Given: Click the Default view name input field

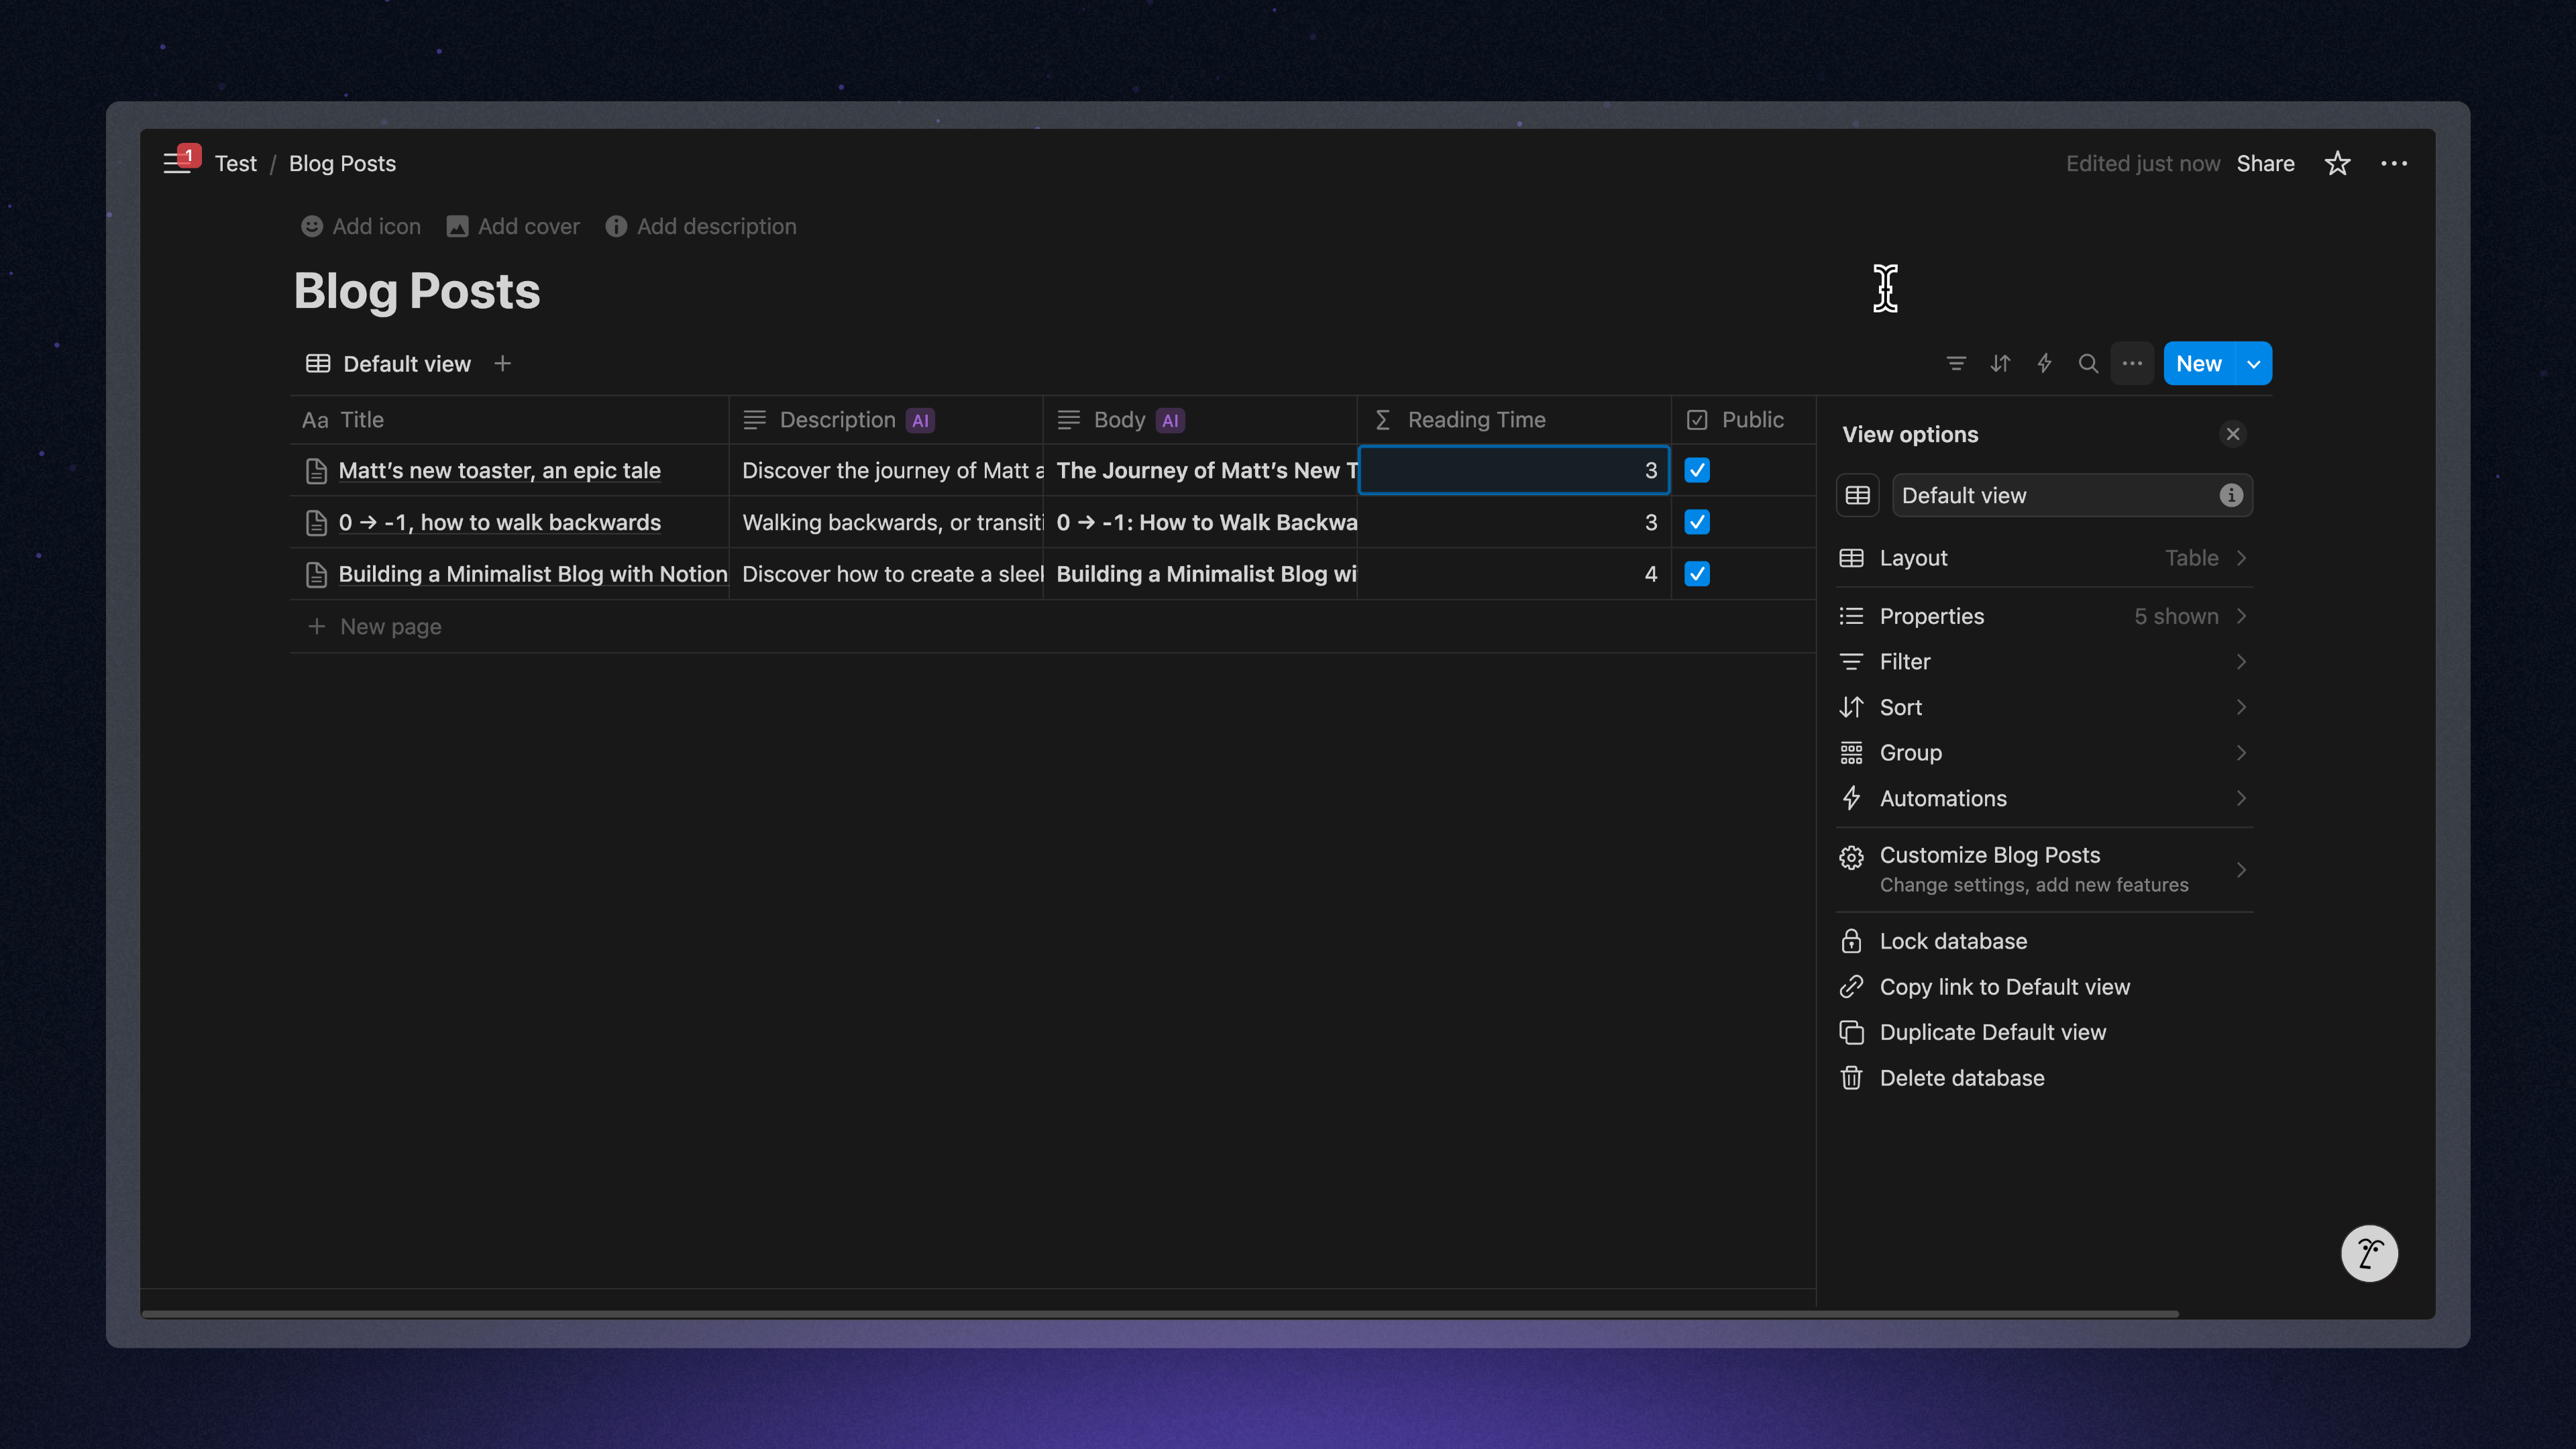Looking at the screenshot, I should (x=2072, y=496).
